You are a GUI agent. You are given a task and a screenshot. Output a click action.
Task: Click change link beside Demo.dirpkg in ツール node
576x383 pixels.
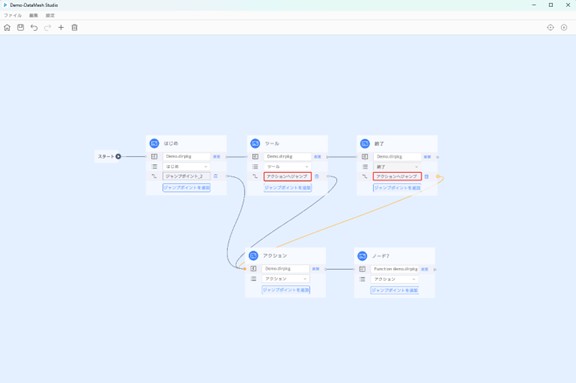pyautogui.click(x=318, y=156)
